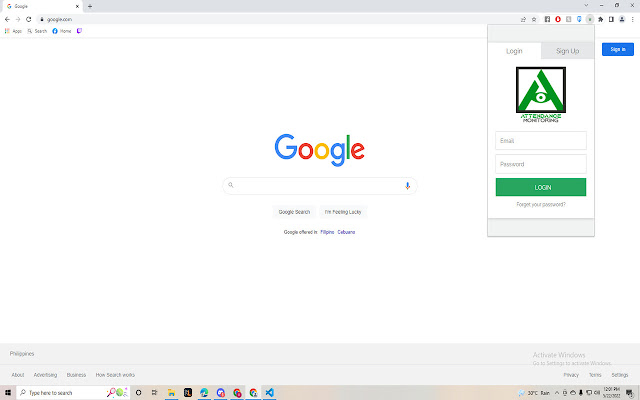Switch to the Login tab in popup
This screenshot has height=400, width=640.
pos(514,51)
